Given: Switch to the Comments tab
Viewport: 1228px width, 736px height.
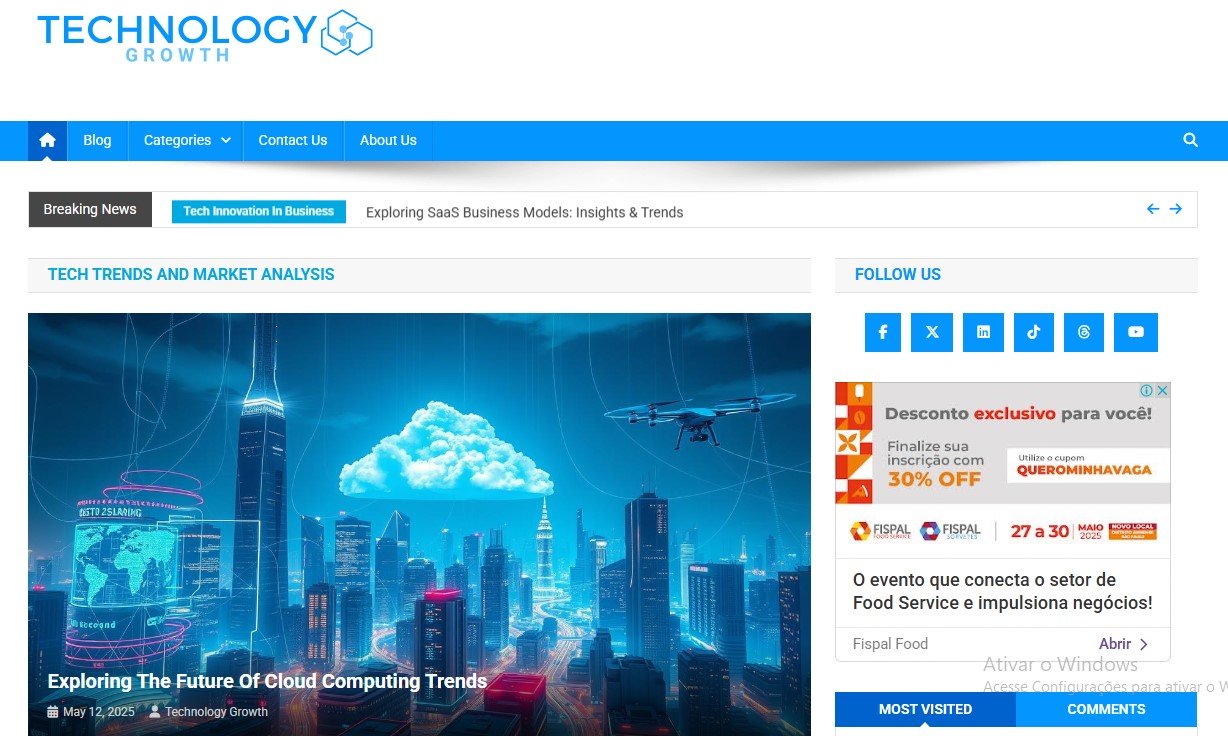Looking at the screenshot, I should click(x=1106, y=709).
